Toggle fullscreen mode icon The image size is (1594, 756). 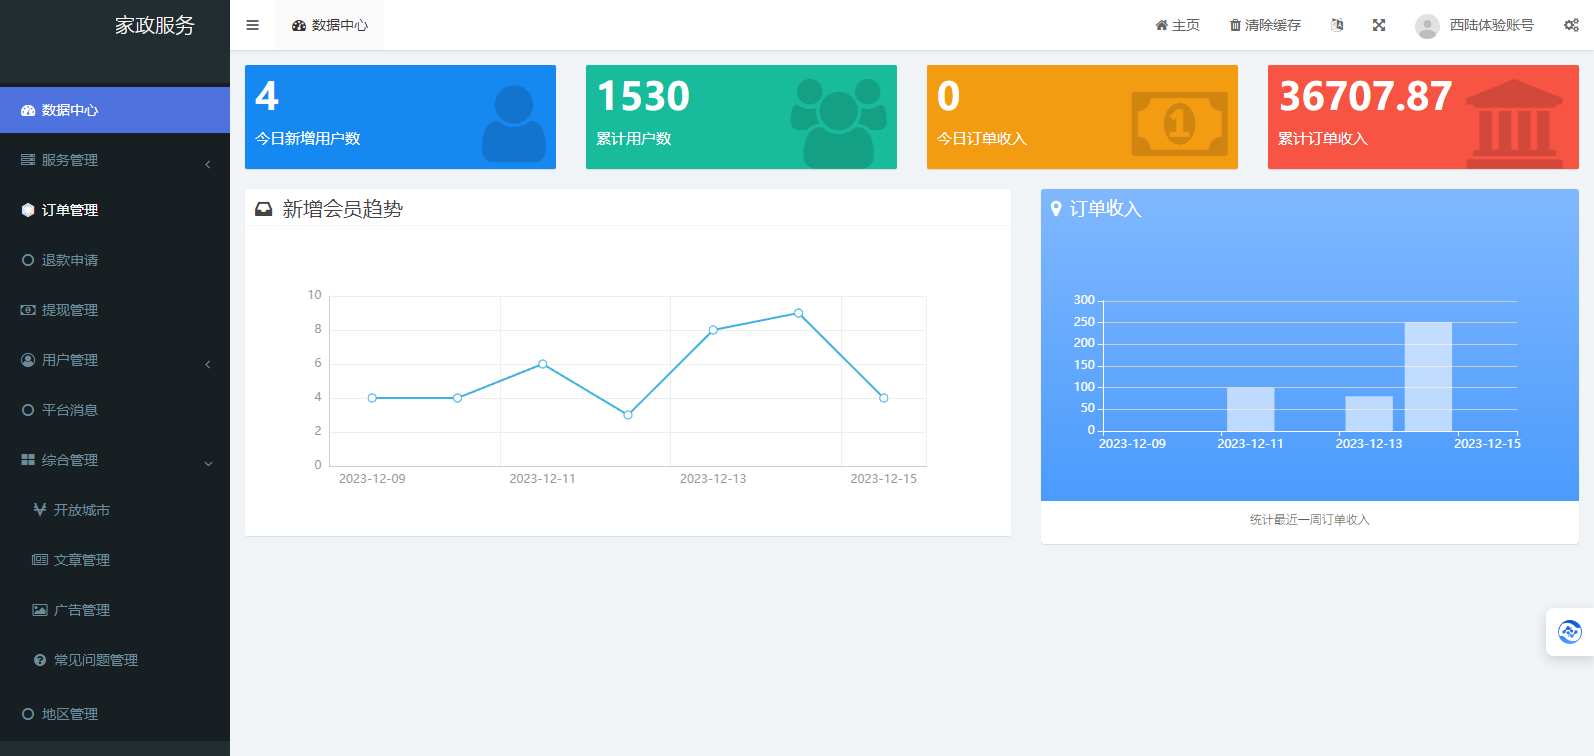point(1379,25)
